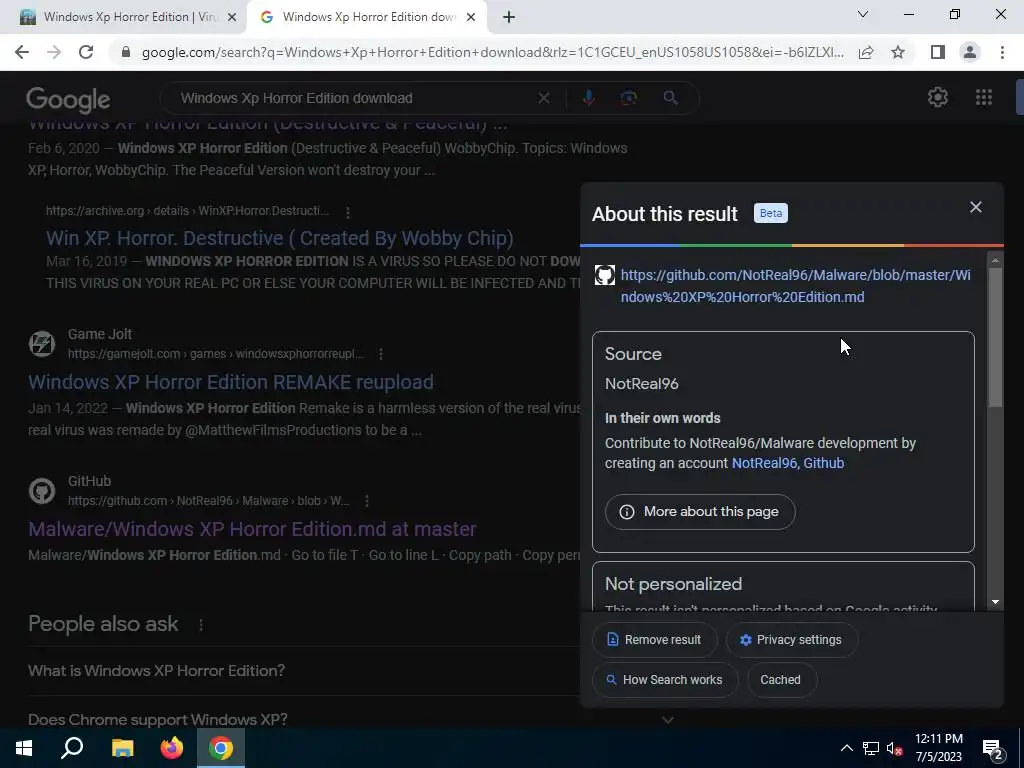Screen dimensions: 1024x768
Task: Go to the Google logo homepage
Action: (x=68, y=100)
